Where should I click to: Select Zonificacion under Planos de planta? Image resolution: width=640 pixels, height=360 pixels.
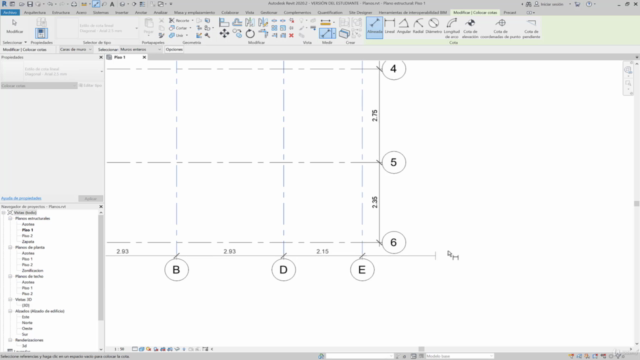(32, 271)
